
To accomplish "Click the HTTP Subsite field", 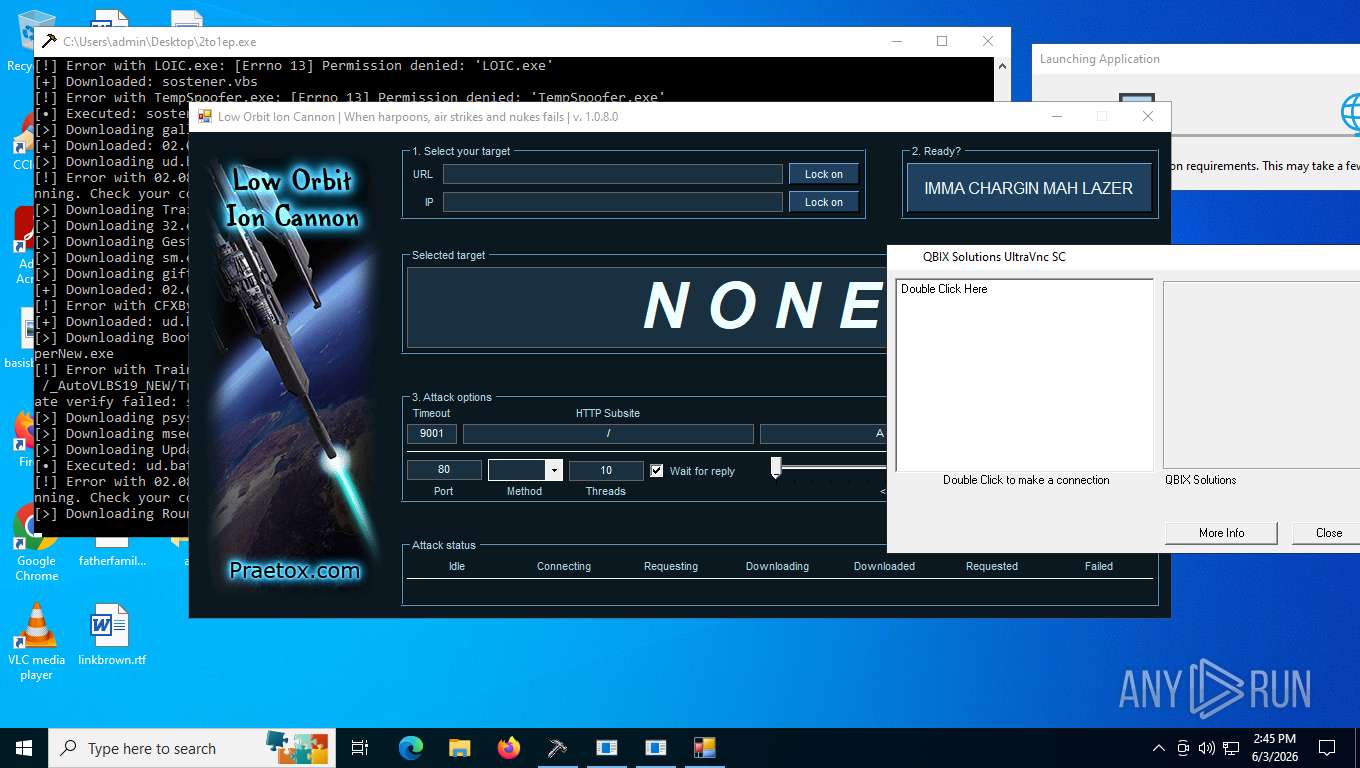I will pyautogui.click(x=608, y=434).
